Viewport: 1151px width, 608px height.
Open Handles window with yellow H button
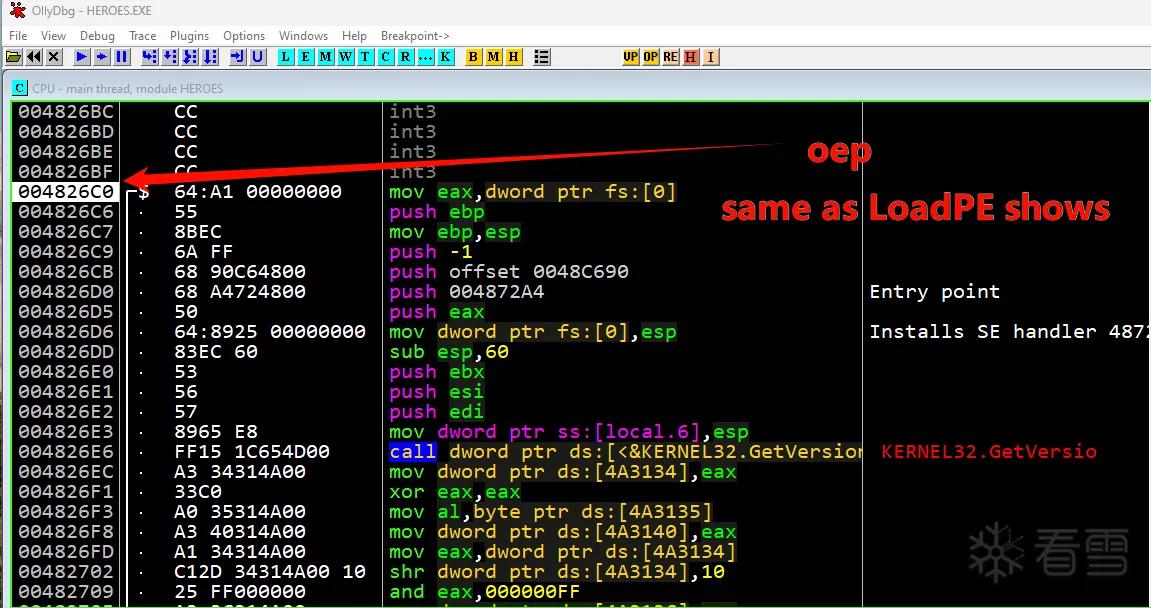(514, 57)
